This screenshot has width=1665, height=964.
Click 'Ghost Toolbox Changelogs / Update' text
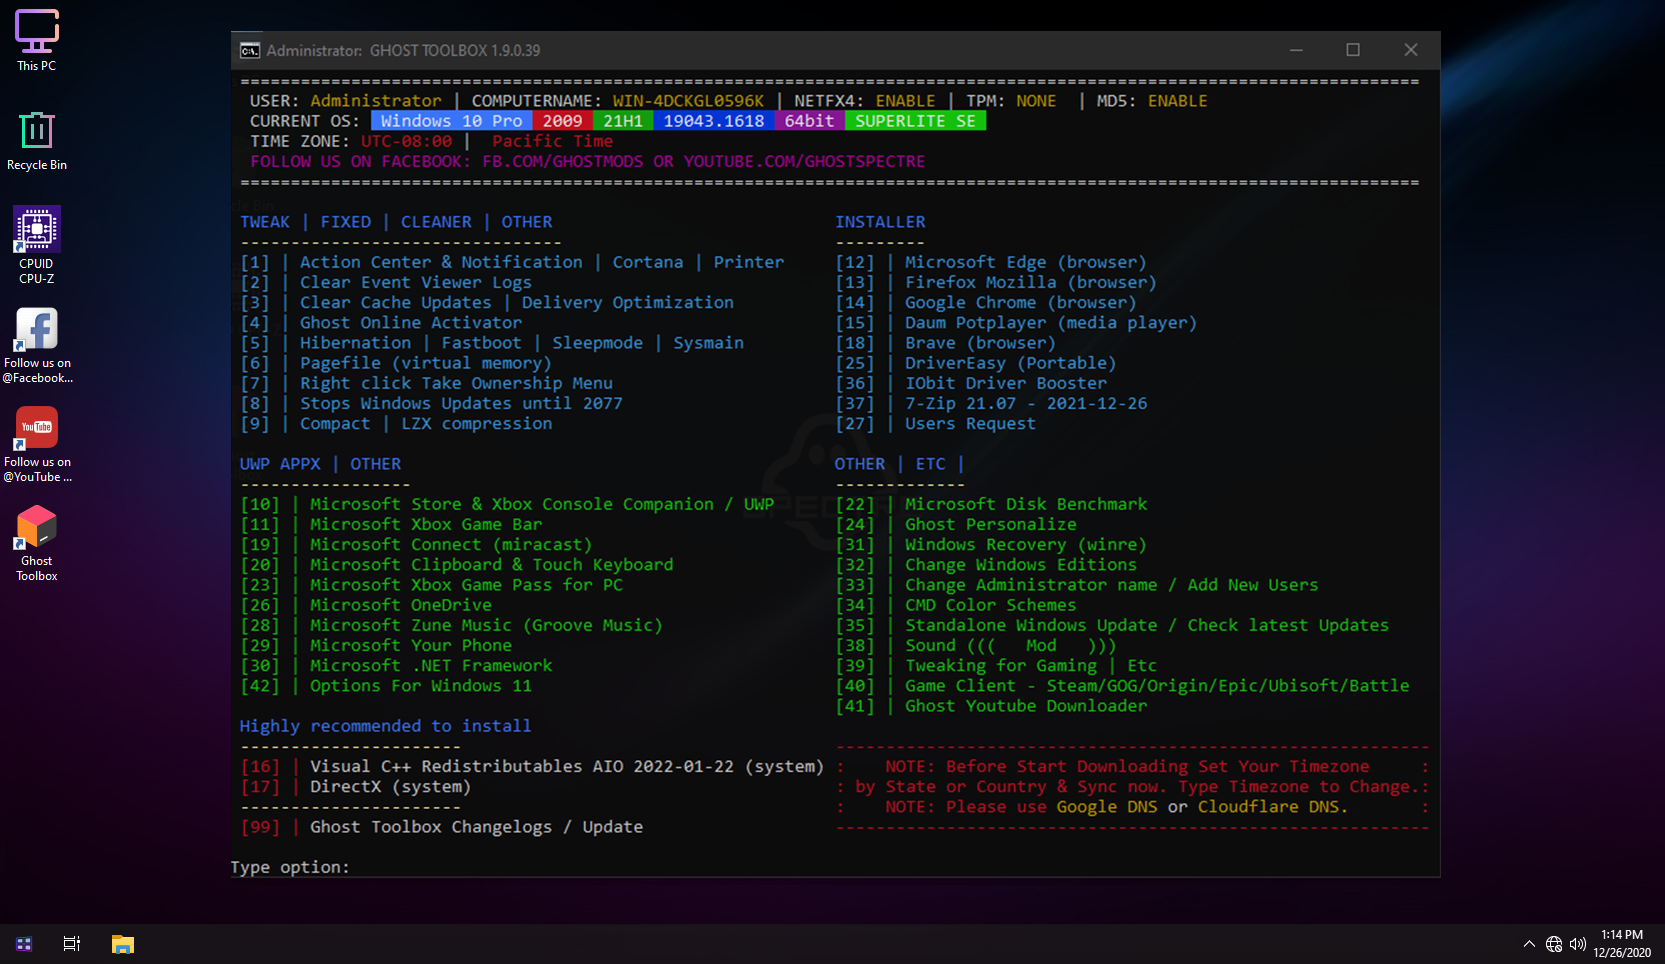point(476,827)
